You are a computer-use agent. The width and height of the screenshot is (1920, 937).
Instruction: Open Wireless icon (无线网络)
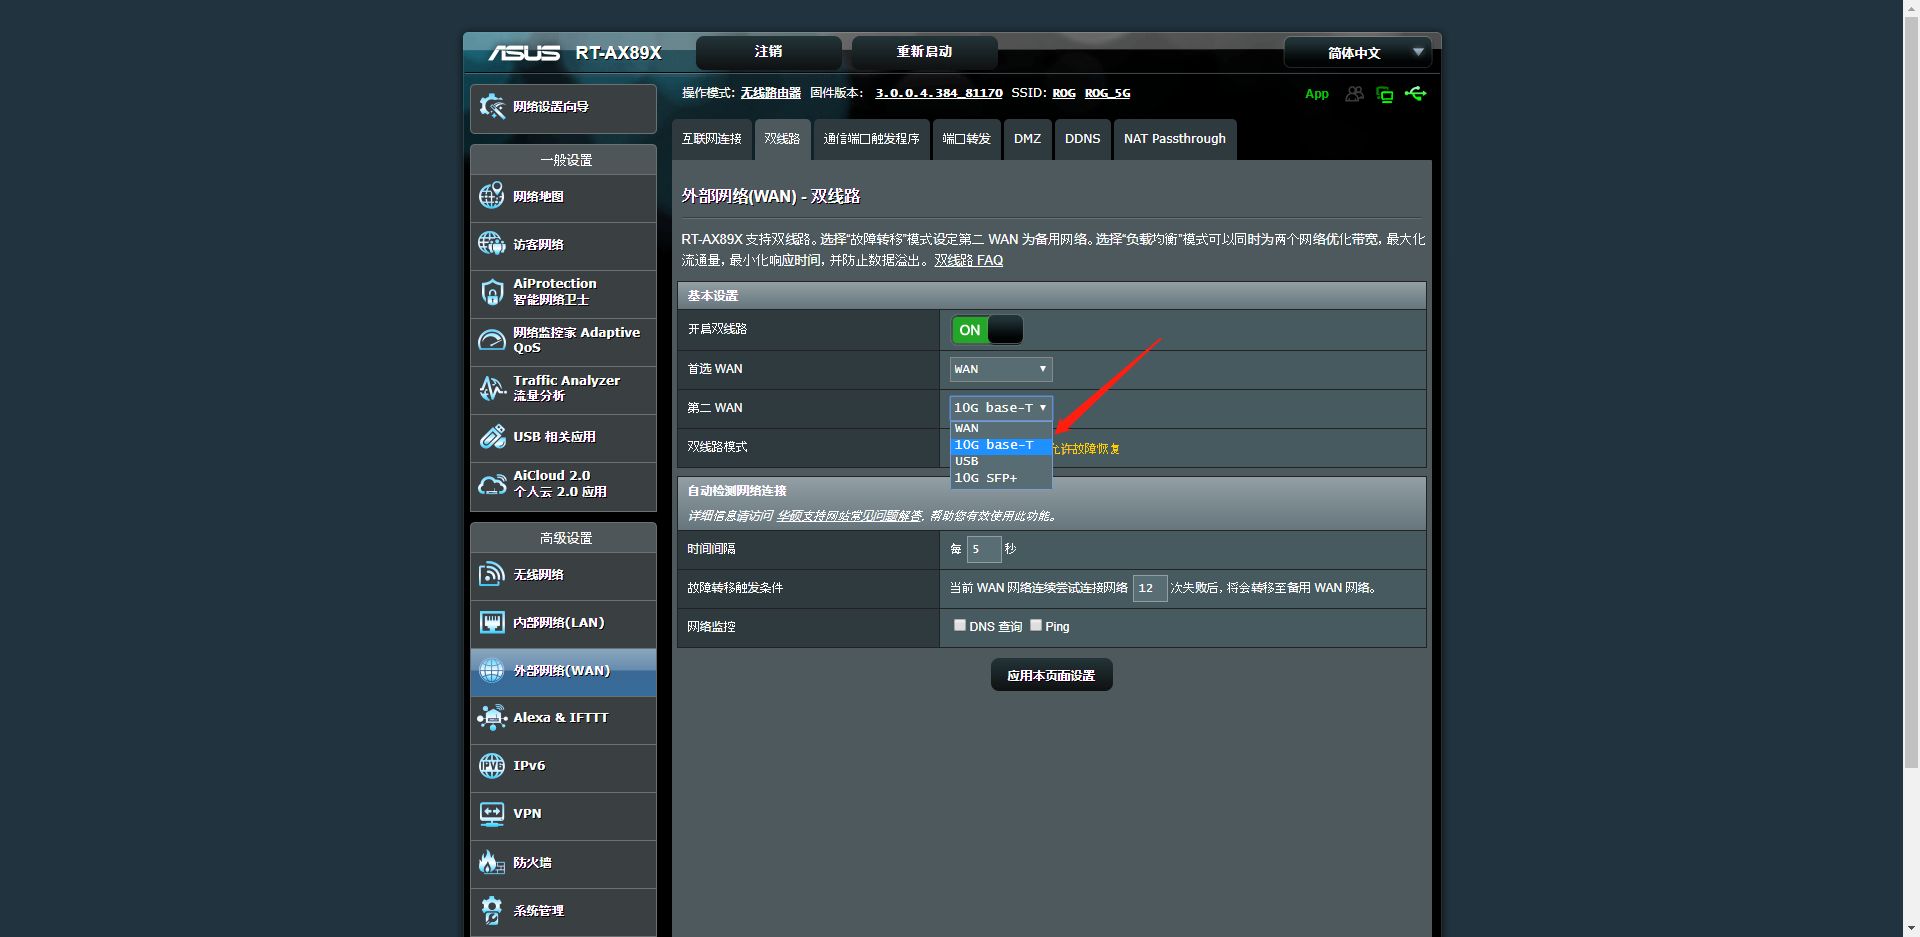click(x=491, y=574)
